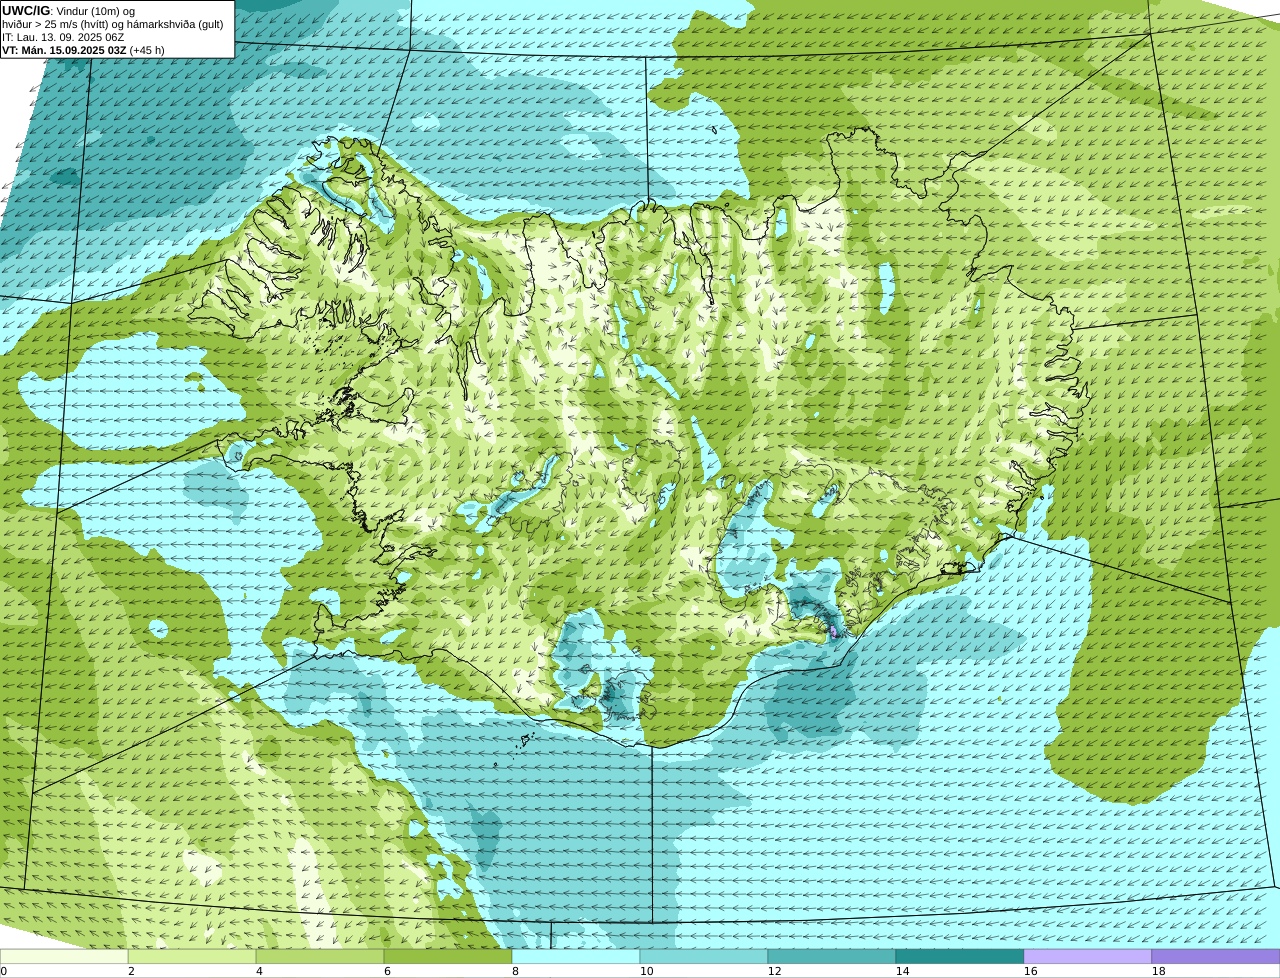Click the 12–14 m/s teal legend swatch

point(832,957)
